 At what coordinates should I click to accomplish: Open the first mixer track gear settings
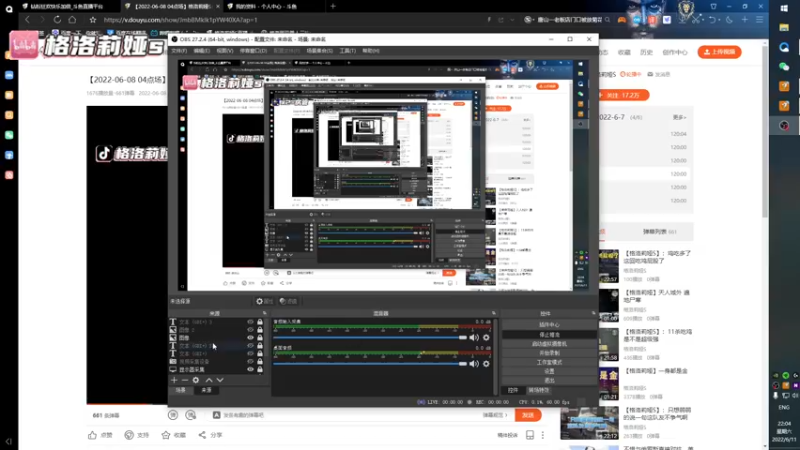pos(486,337)
